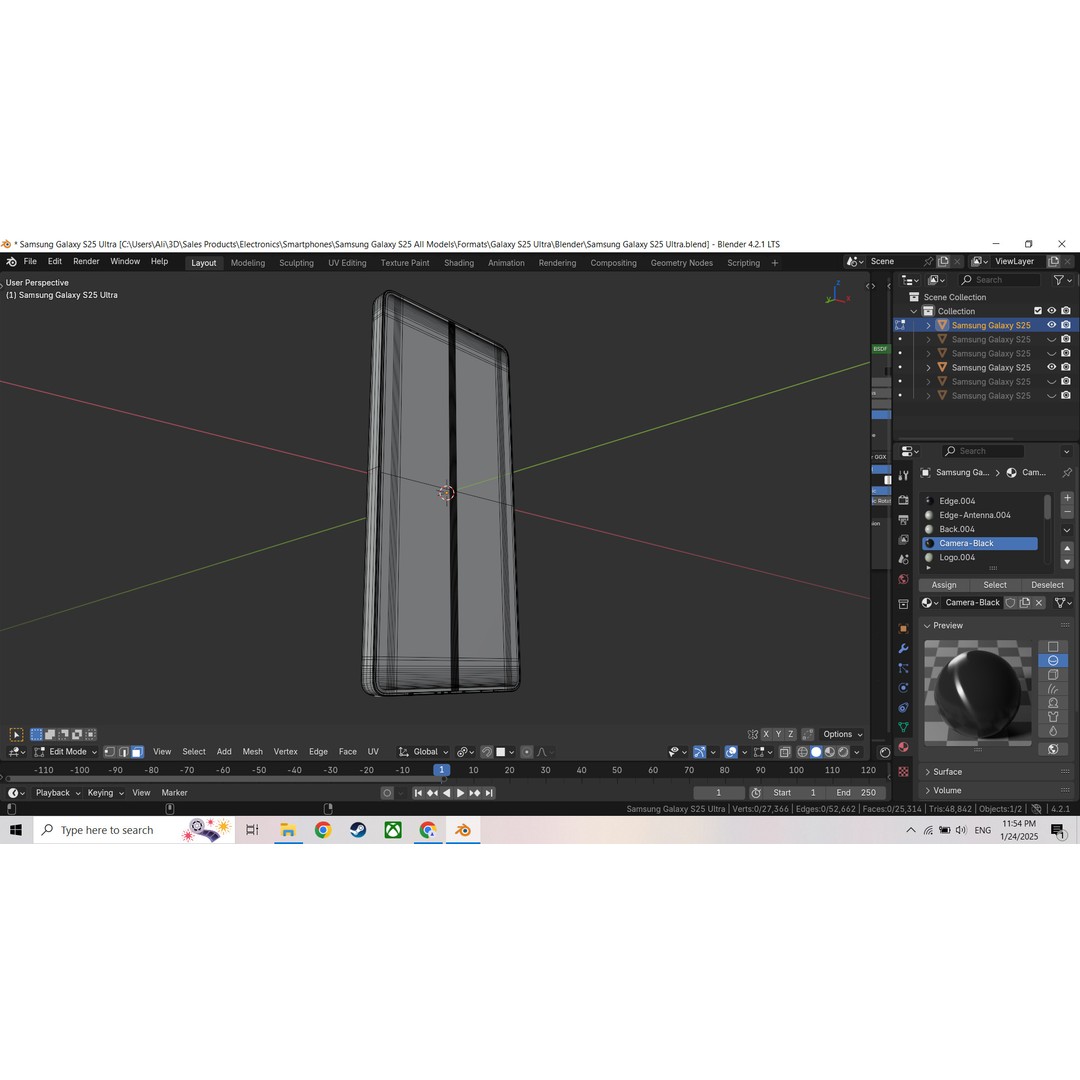Select the Edge-Antenna.004 material slot
1080x1080 pixels.
(x=981, y=515)
